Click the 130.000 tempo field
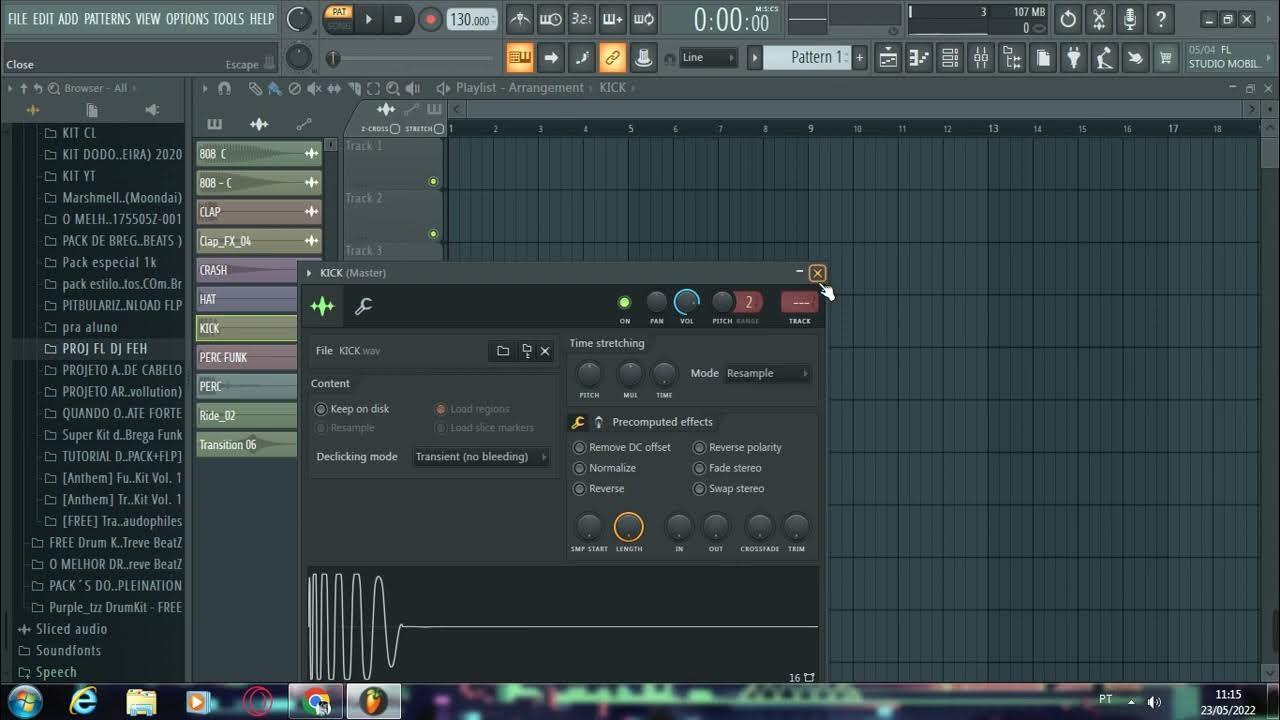 coord(471,19)
